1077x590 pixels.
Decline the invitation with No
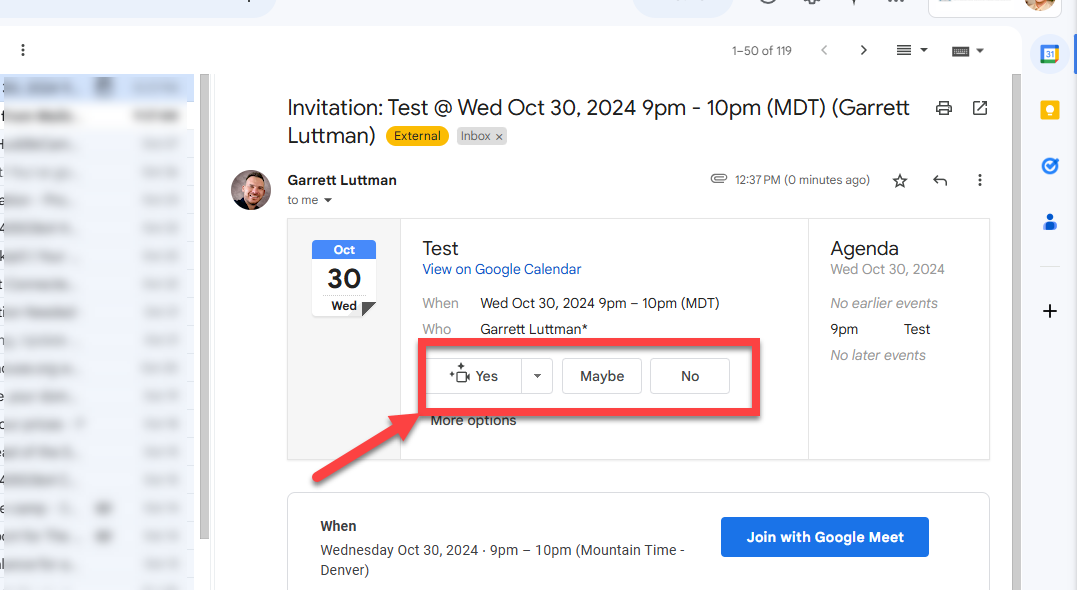(690, 376)
